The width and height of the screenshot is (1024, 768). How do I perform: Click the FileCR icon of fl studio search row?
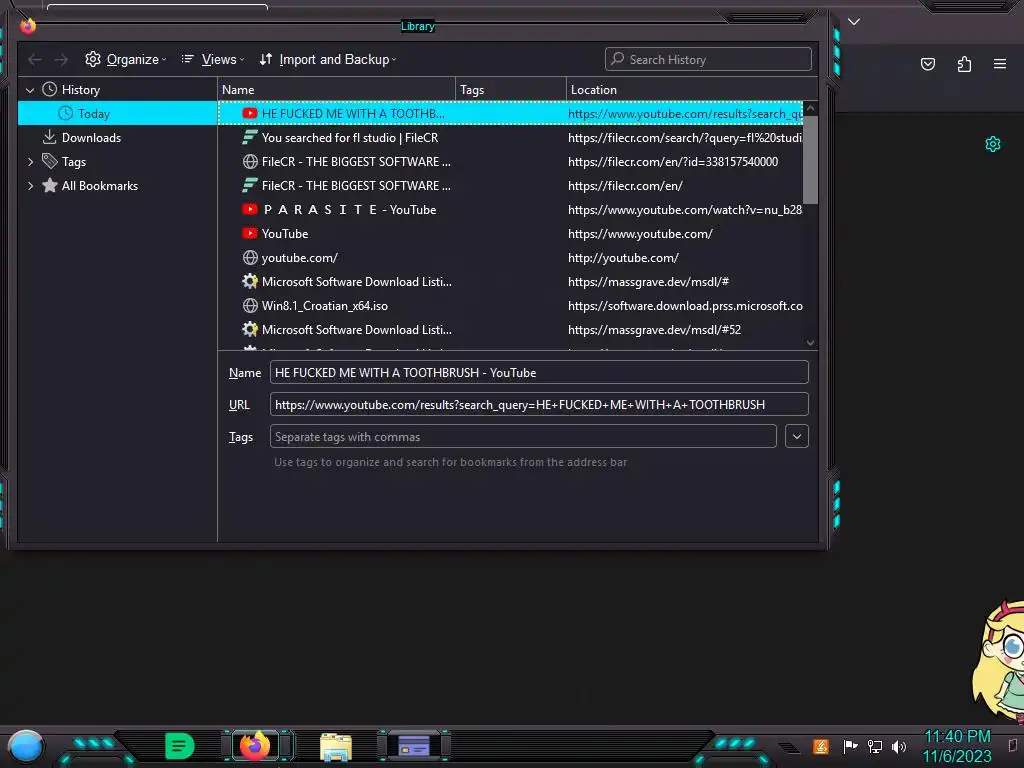249,138
